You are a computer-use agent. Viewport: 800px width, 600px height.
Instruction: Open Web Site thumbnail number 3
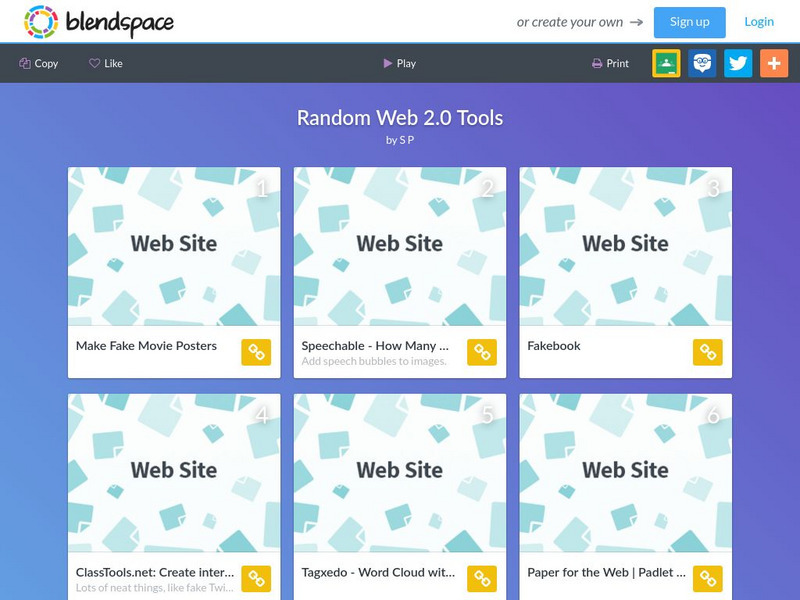(626, 246)
